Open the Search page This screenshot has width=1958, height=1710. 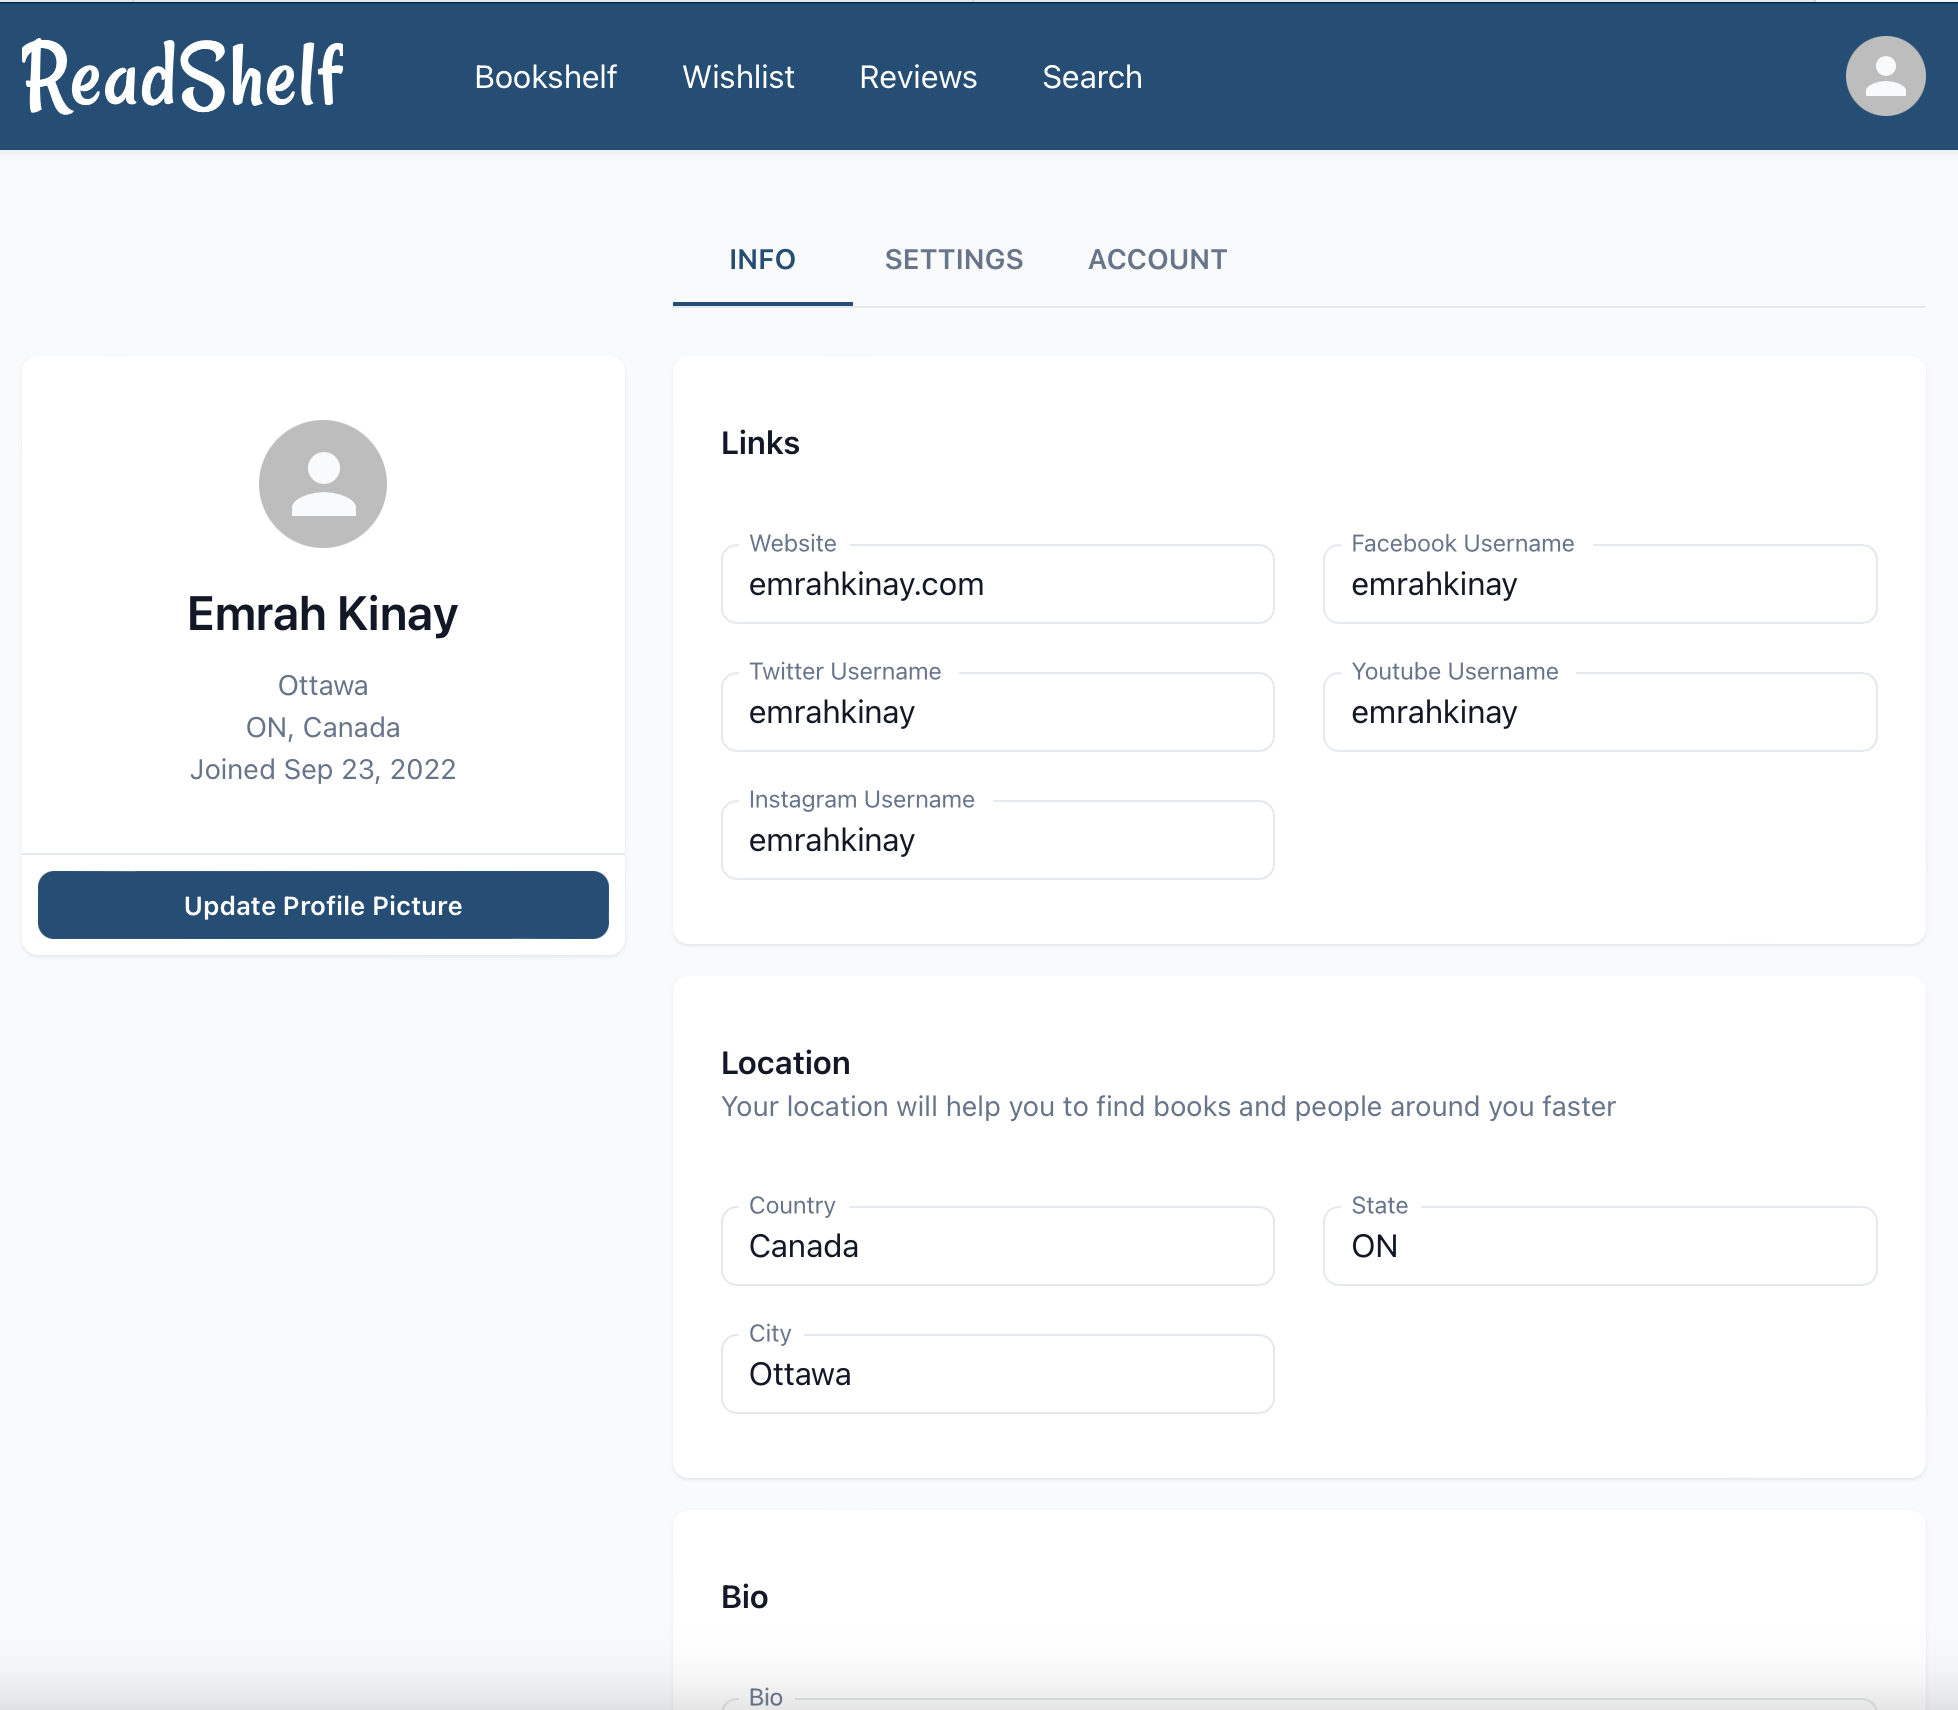tap(1092, 77)
